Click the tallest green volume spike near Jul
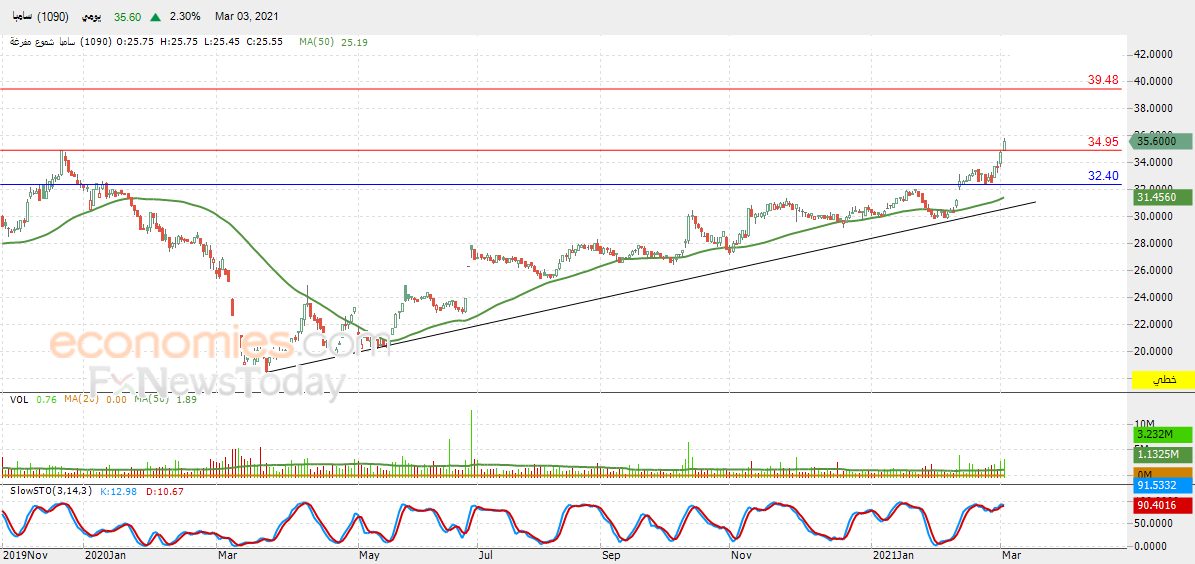The width and height of the screenshot is (1195, 564). [472, 444]
